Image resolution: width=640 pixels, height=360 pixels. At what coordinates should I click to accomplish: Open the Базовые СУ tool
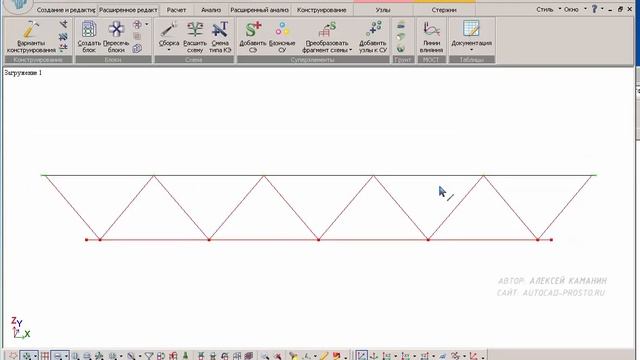pos(282,37)
